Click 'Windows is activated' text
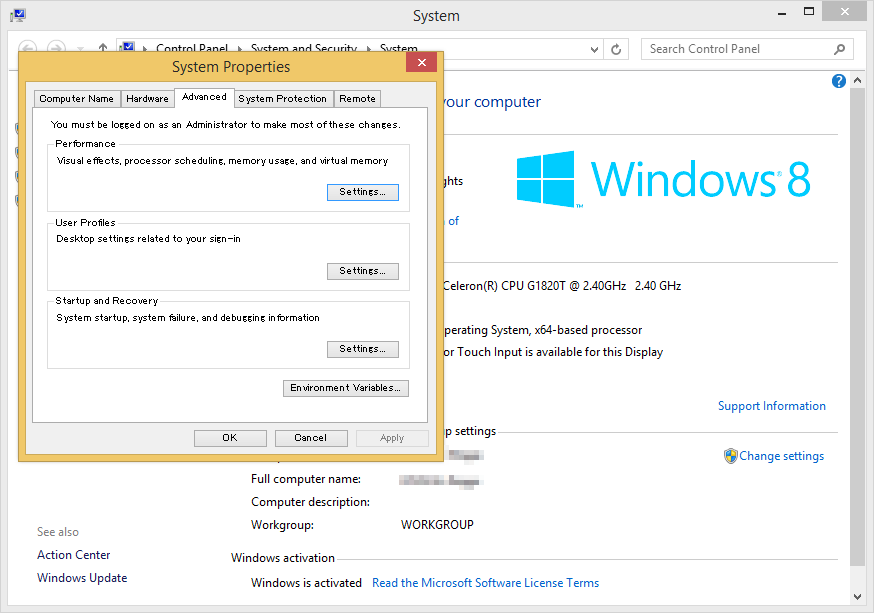 306,583
